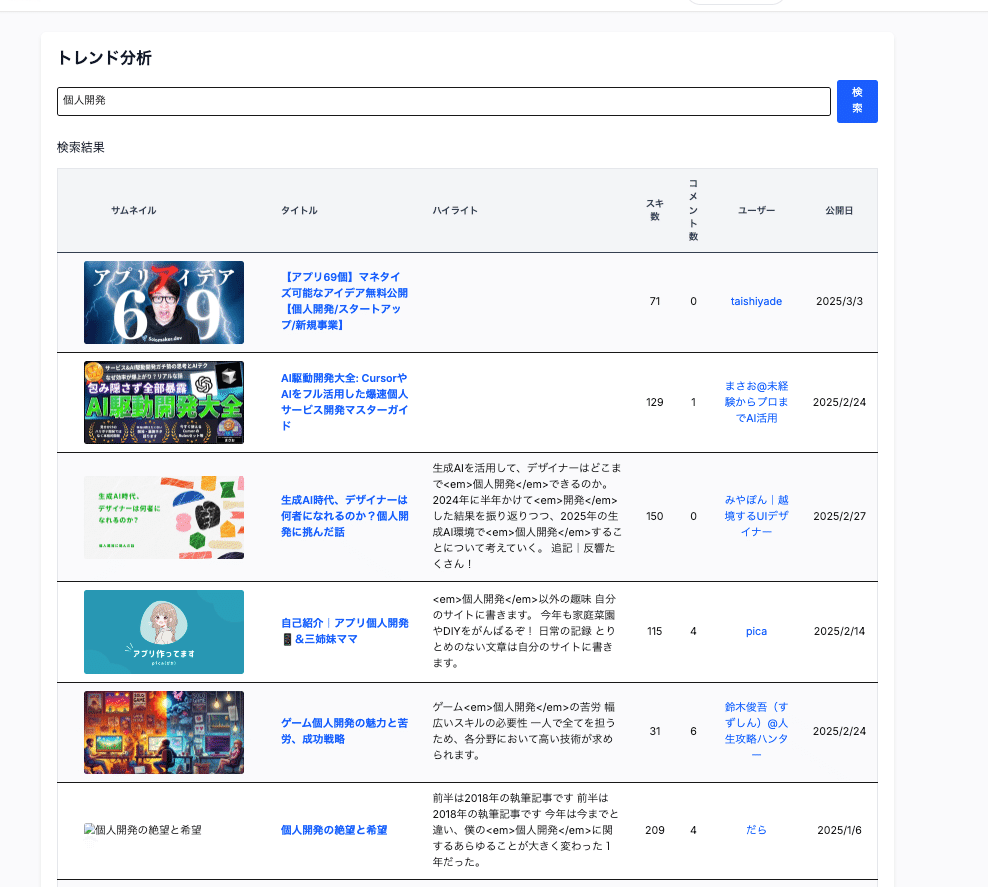Screen dimensions: 988x887
Task: Click the 検索 search button
Action: 857,101
